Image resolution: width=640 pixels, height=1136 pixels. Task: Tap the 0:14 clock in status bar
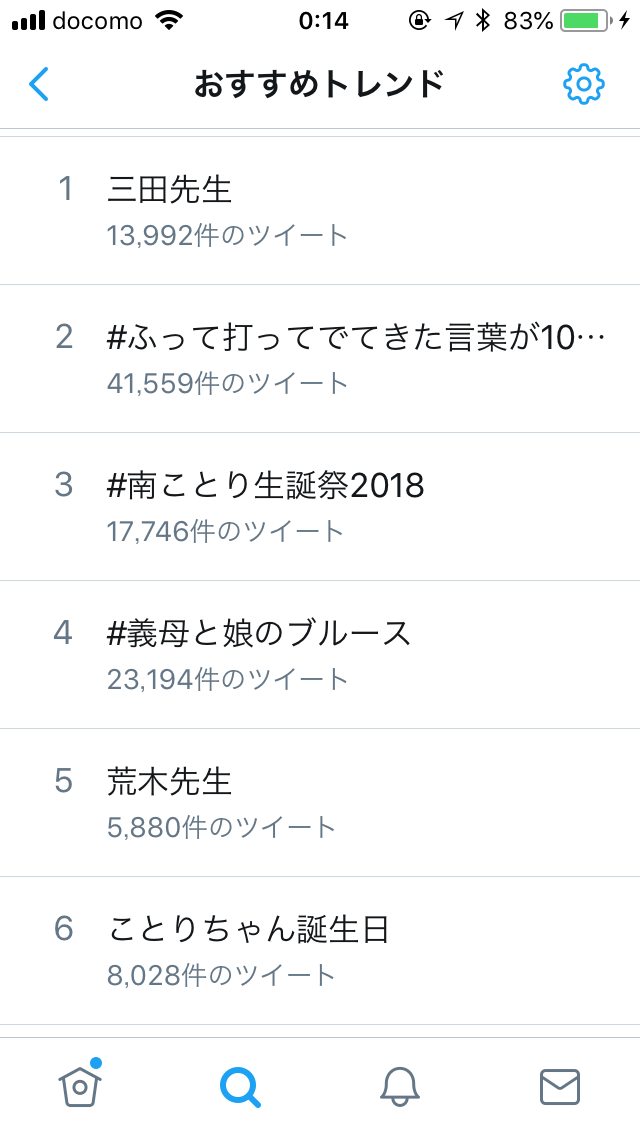tap(323, 21)
